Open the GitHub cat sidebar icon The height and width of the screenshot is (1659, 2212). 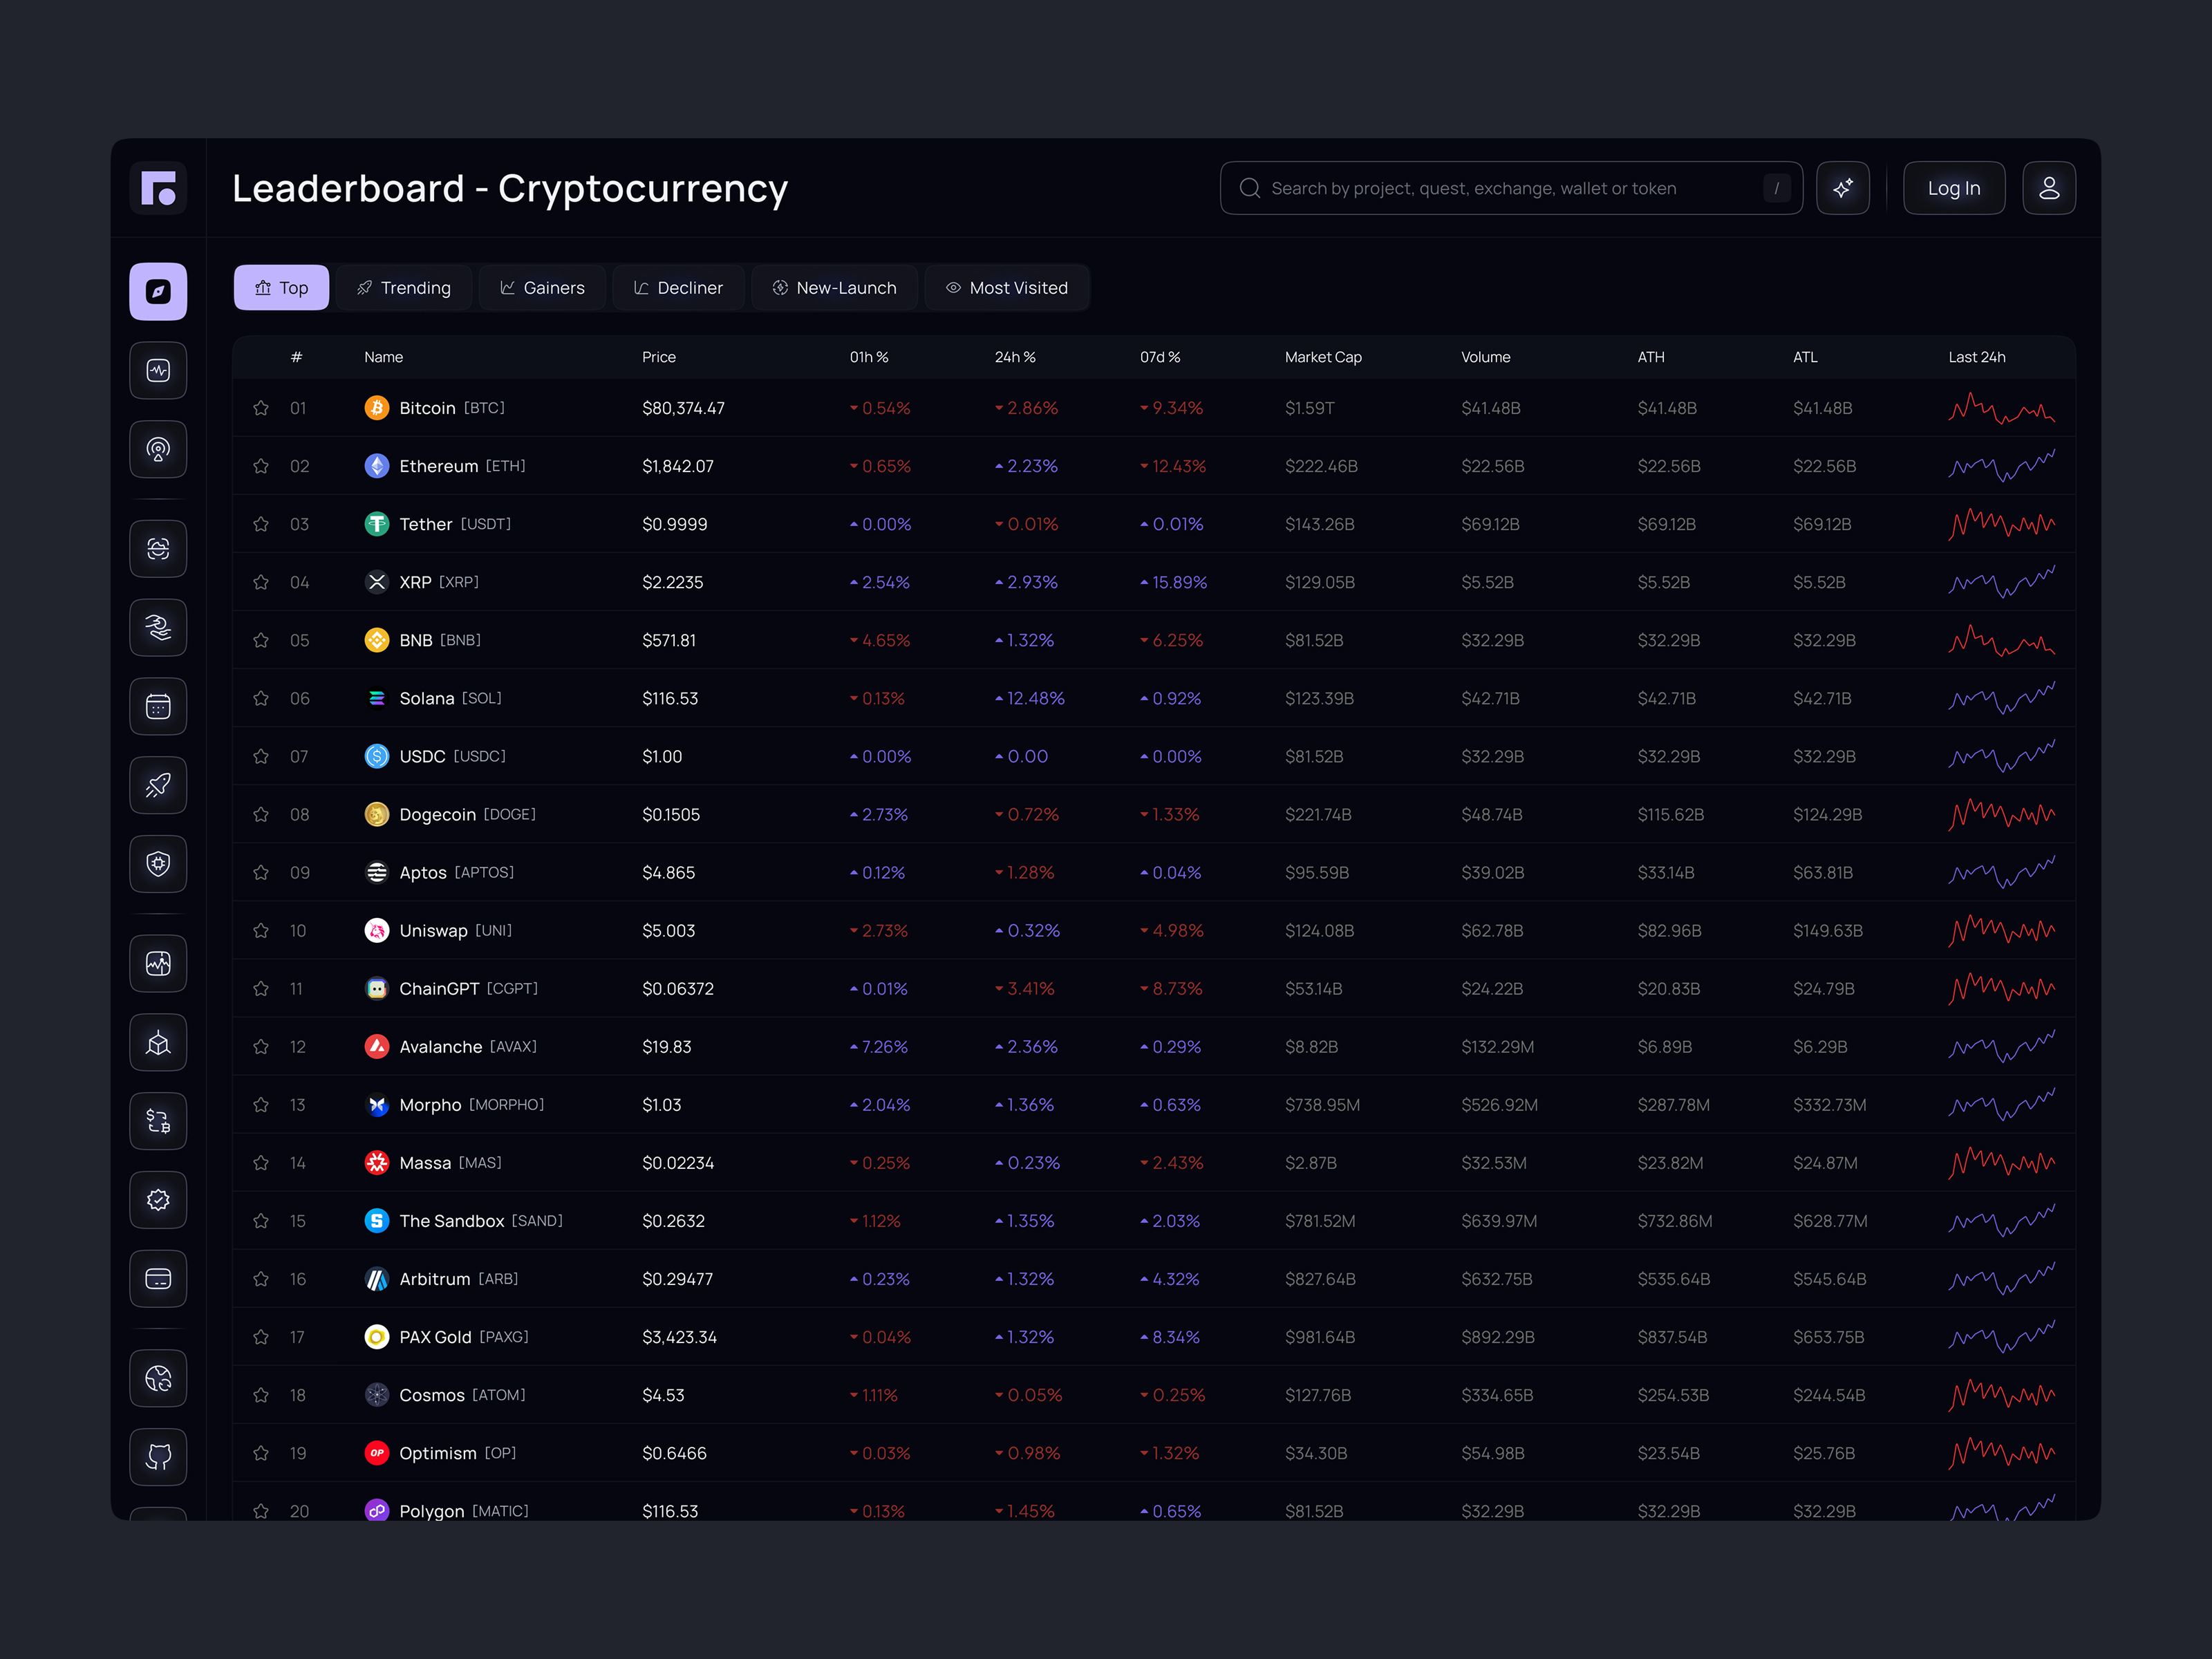[x=158, y=1457]
